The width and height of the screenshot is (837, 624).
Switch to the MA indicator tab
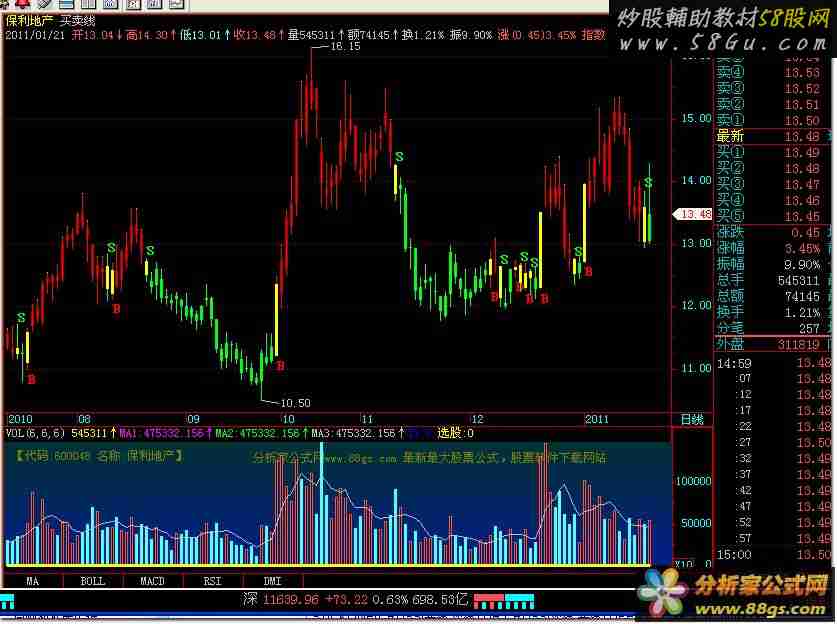(33, 581)
